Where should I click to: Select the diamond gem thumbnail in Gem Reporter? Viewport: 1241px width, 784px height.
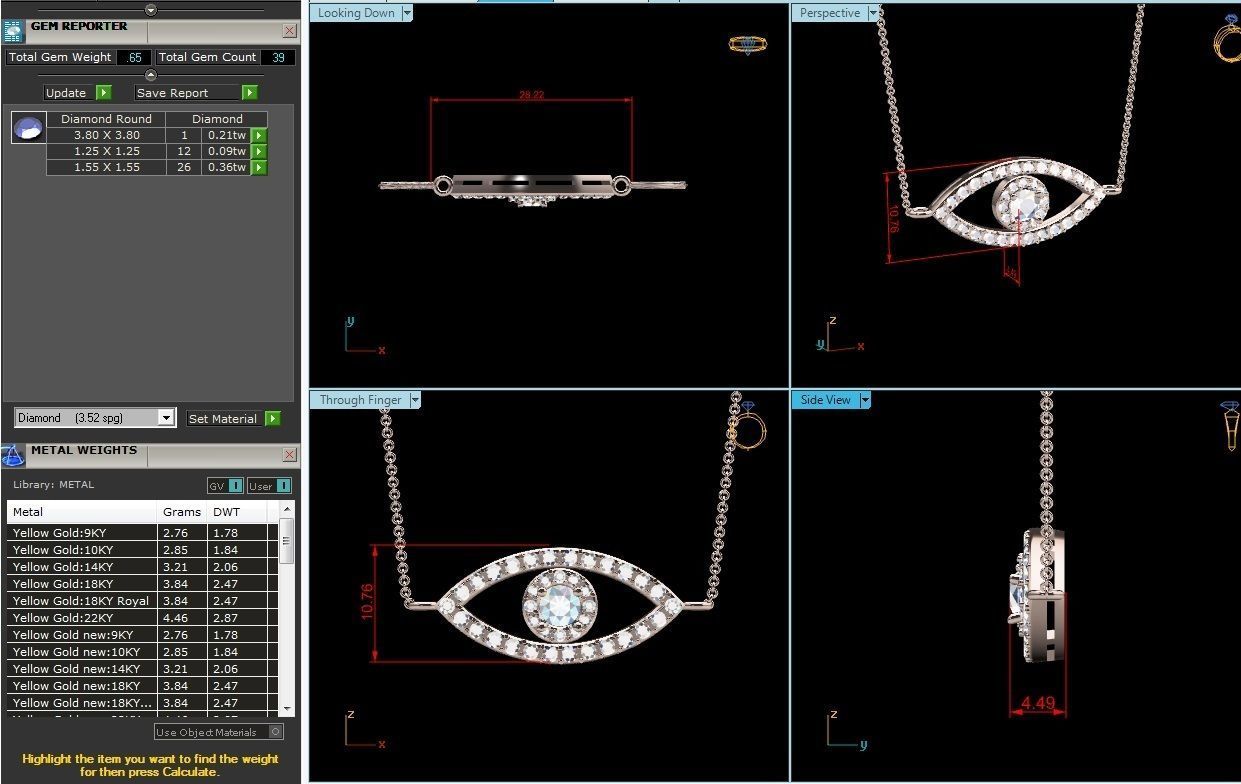coord(28,128)
